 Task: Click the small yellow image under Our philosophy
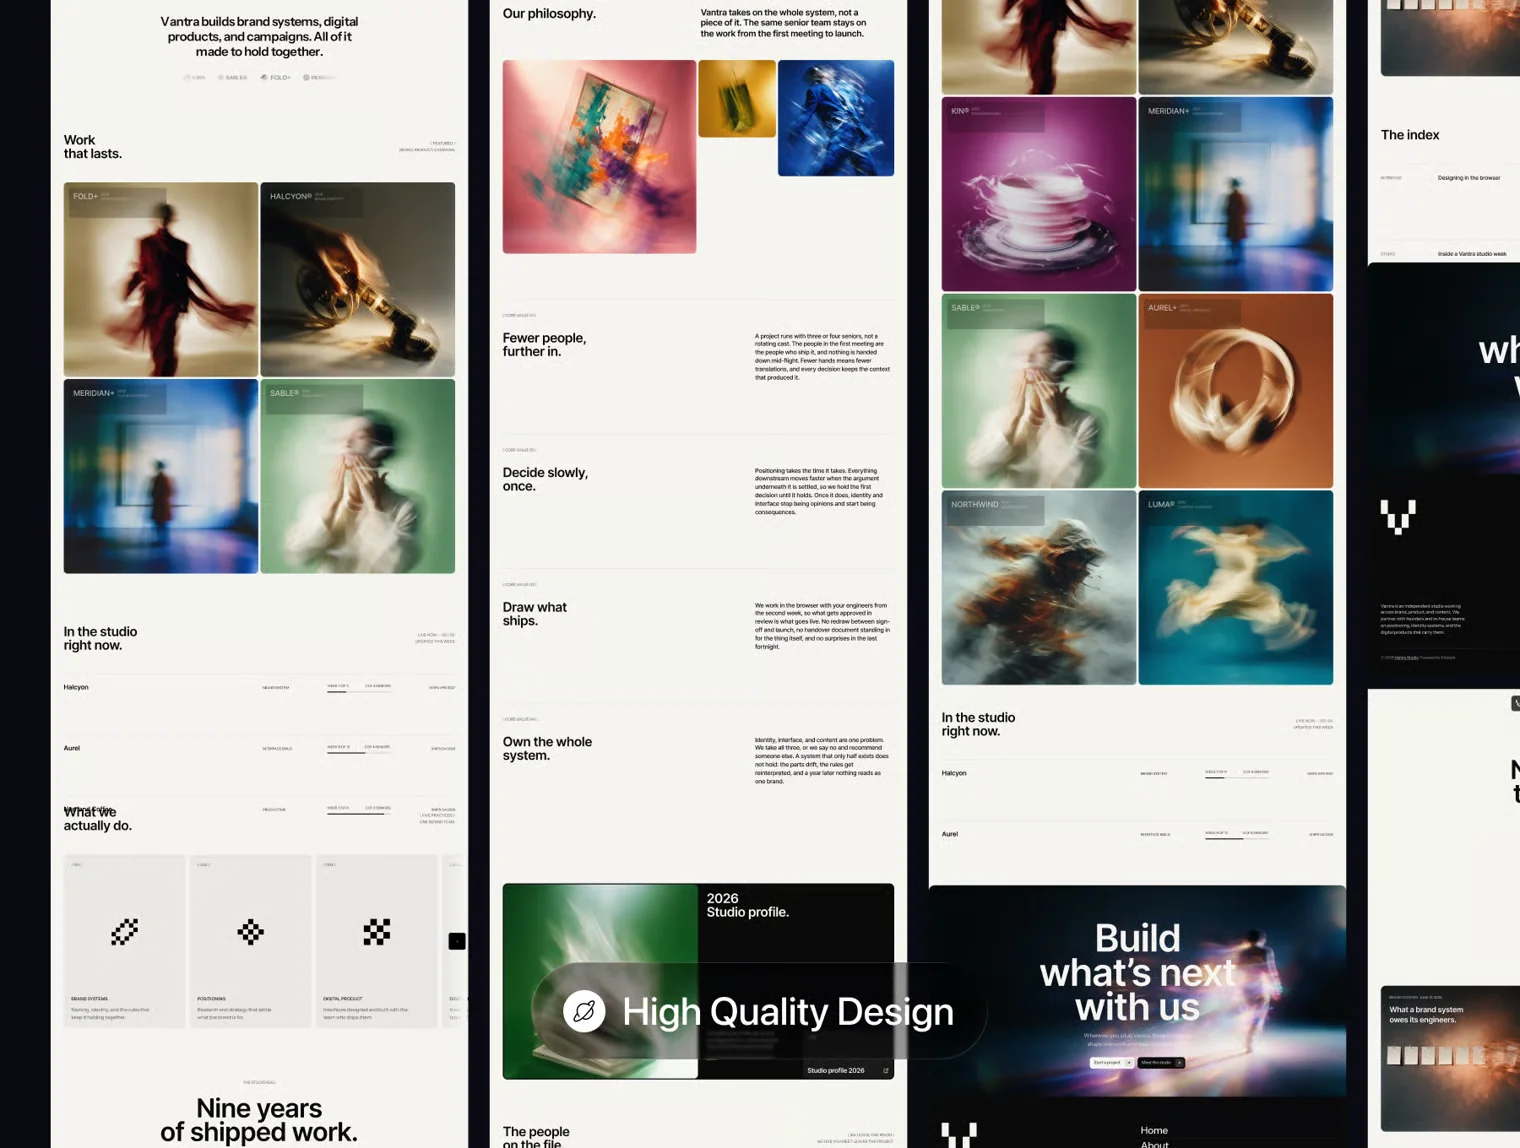click(x=737, y=98)
